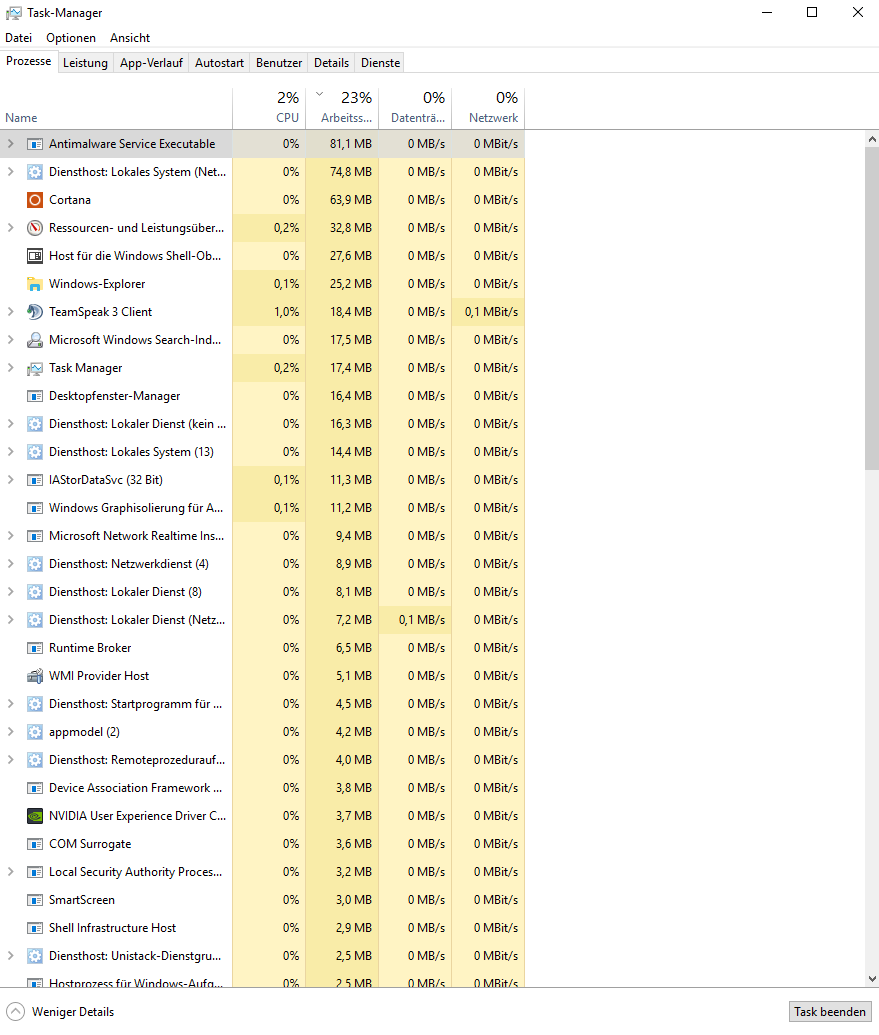Switch to the Dienste tab

380,63
